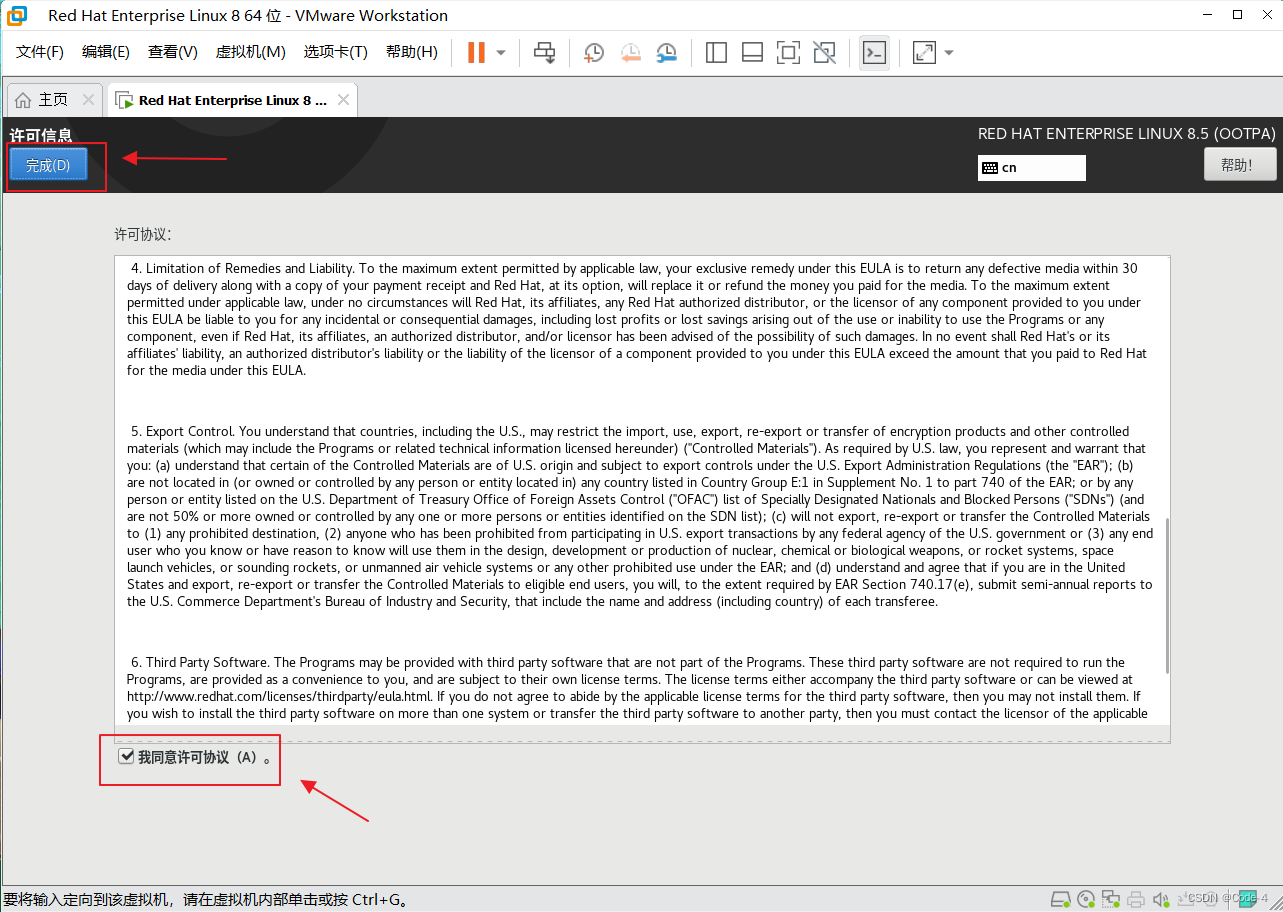The width and height of the screenshot is (1283, 912).
Task: Click the sound card status icon
Action: (x=1160, y=898)
